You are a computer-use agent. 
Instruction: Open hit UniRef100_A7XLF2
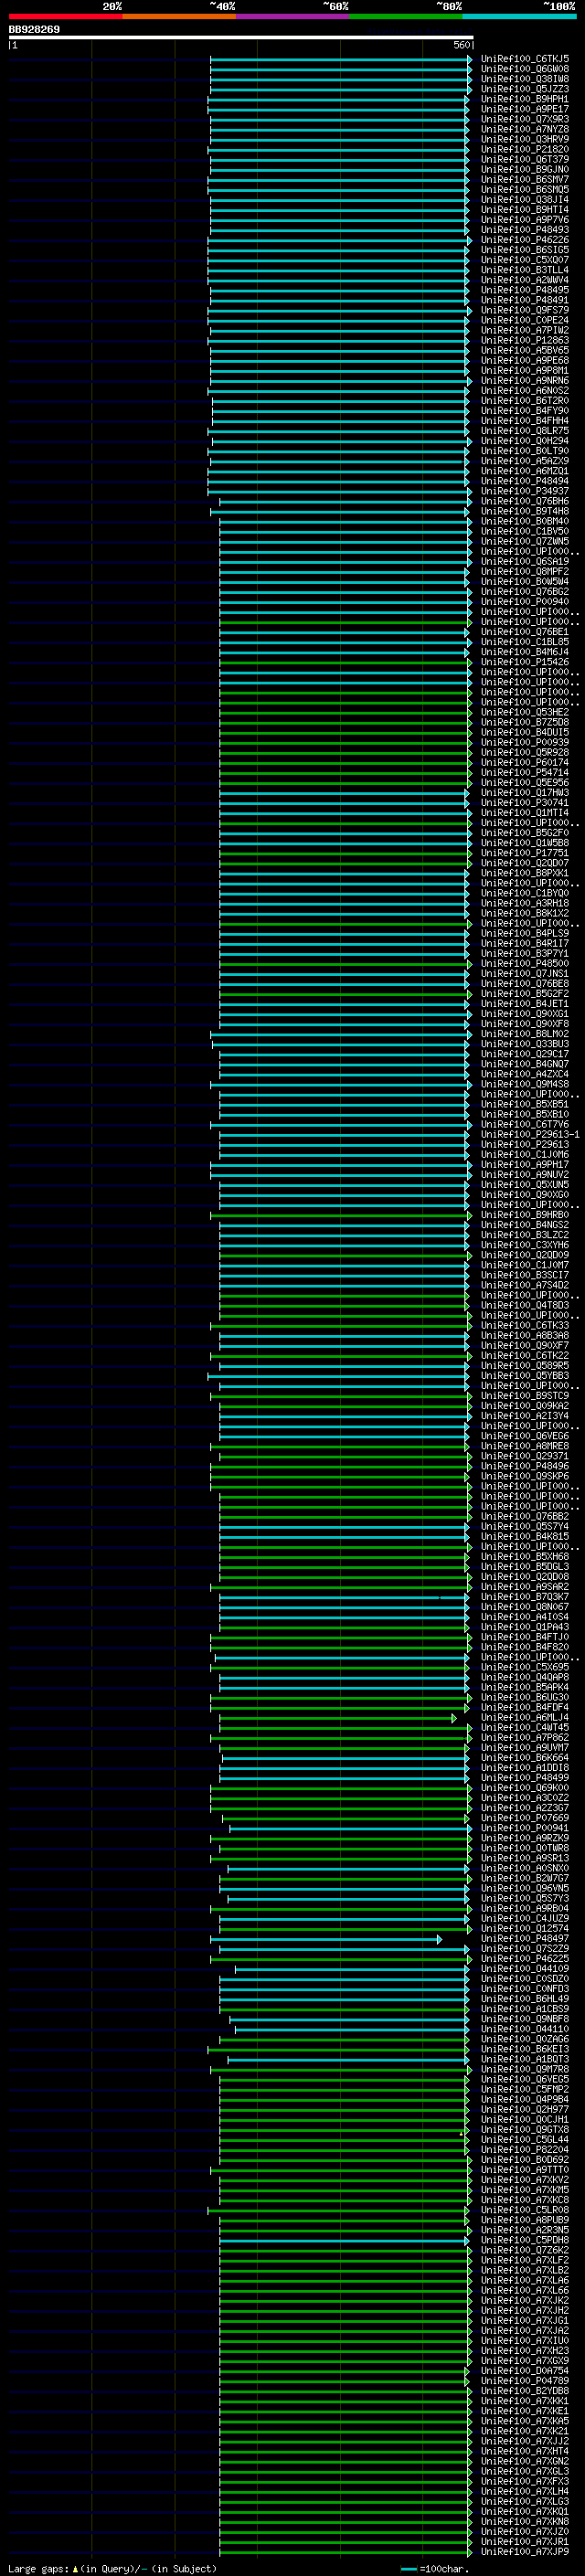(525, 2260)
